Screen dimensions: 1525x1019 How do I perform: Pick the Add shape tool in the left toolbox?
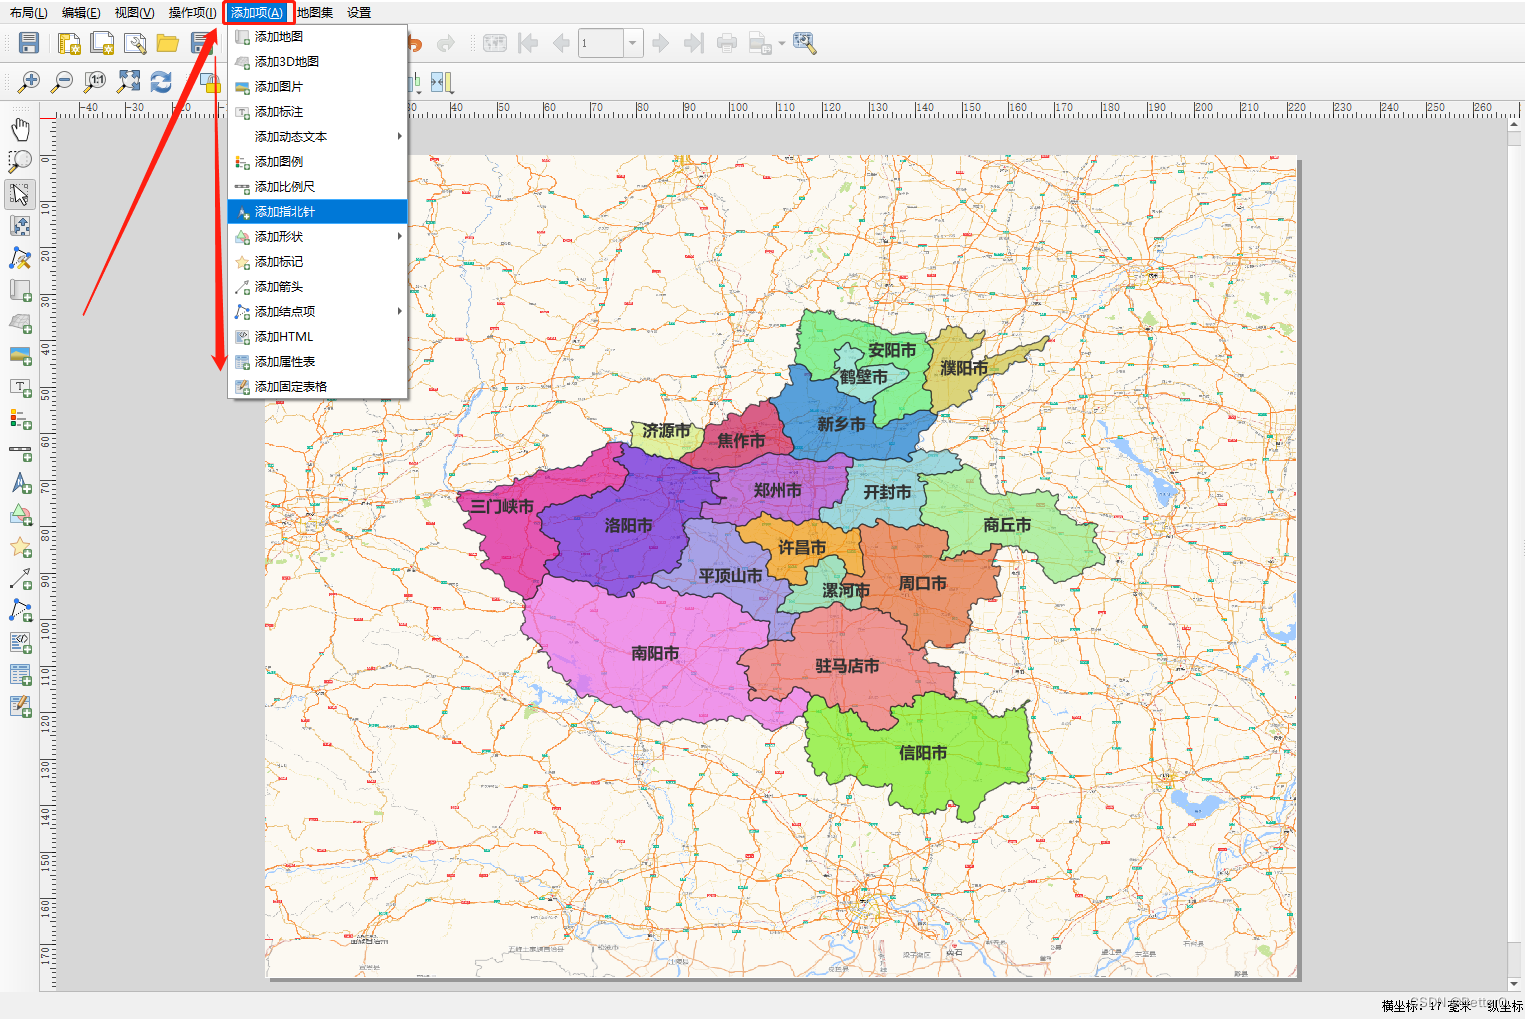(x=20, y=516)
